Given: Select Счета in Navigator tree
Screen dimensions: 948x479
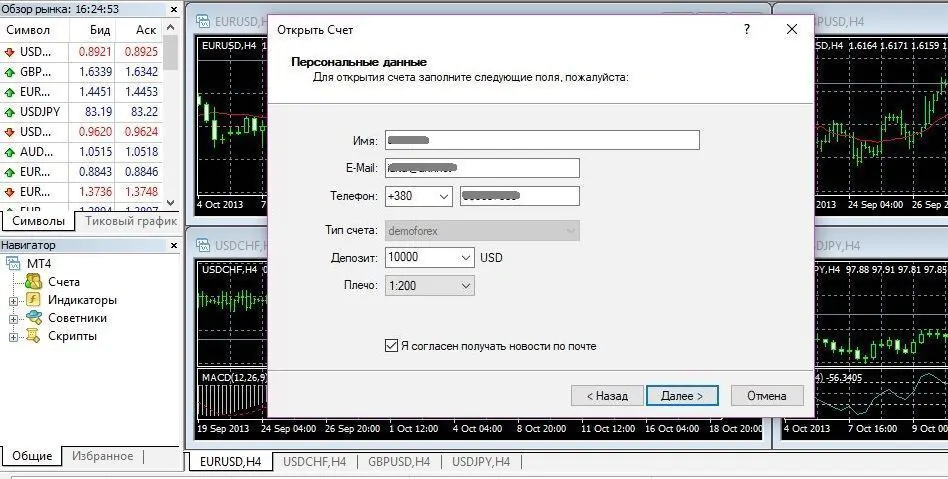Looking at the screenshot, I should (x=64, y=282).
